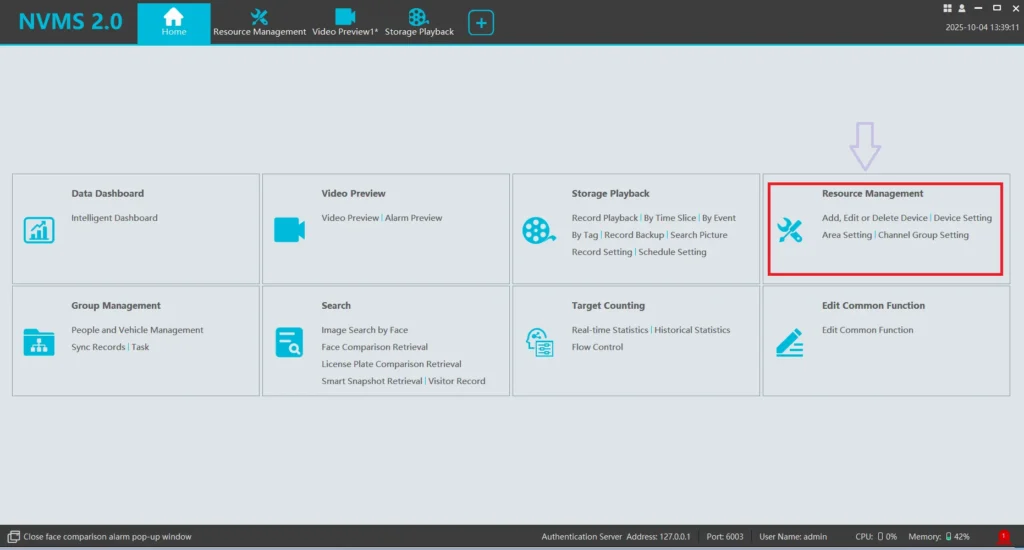Click the red alarm notification badge
Viewport: 1024px width, 550px height.
pos(1003,537)
